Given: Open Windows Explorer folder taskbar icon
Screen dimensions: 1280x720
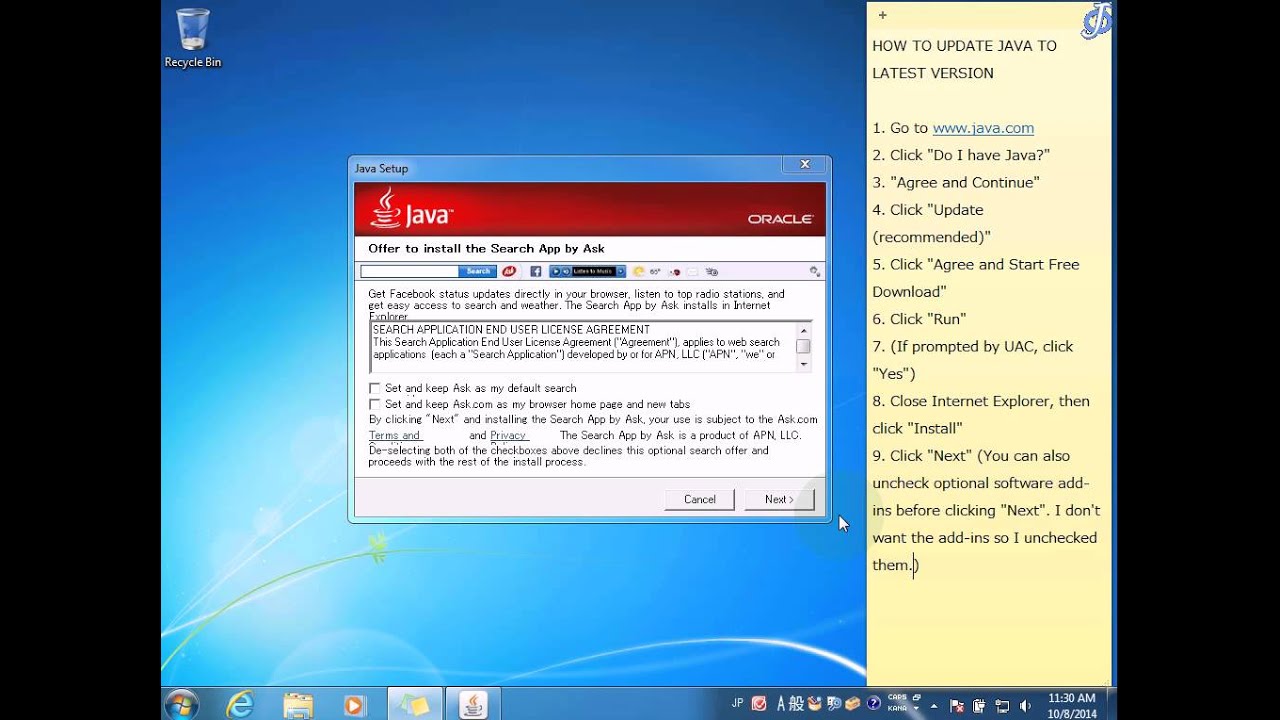Looking at the screenshot, I should pyautogui.click(x=298, y=705).
